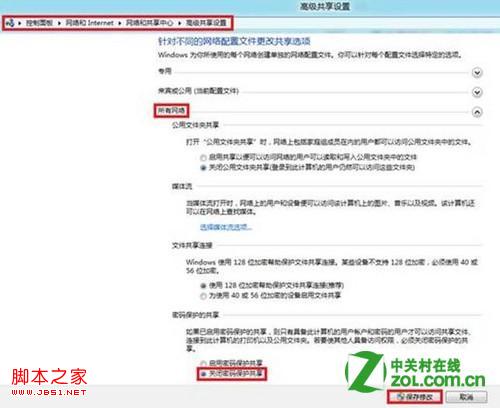Collapse the 所有网络 section chevron
The image size is (500, 408).
tap(477, 112)
